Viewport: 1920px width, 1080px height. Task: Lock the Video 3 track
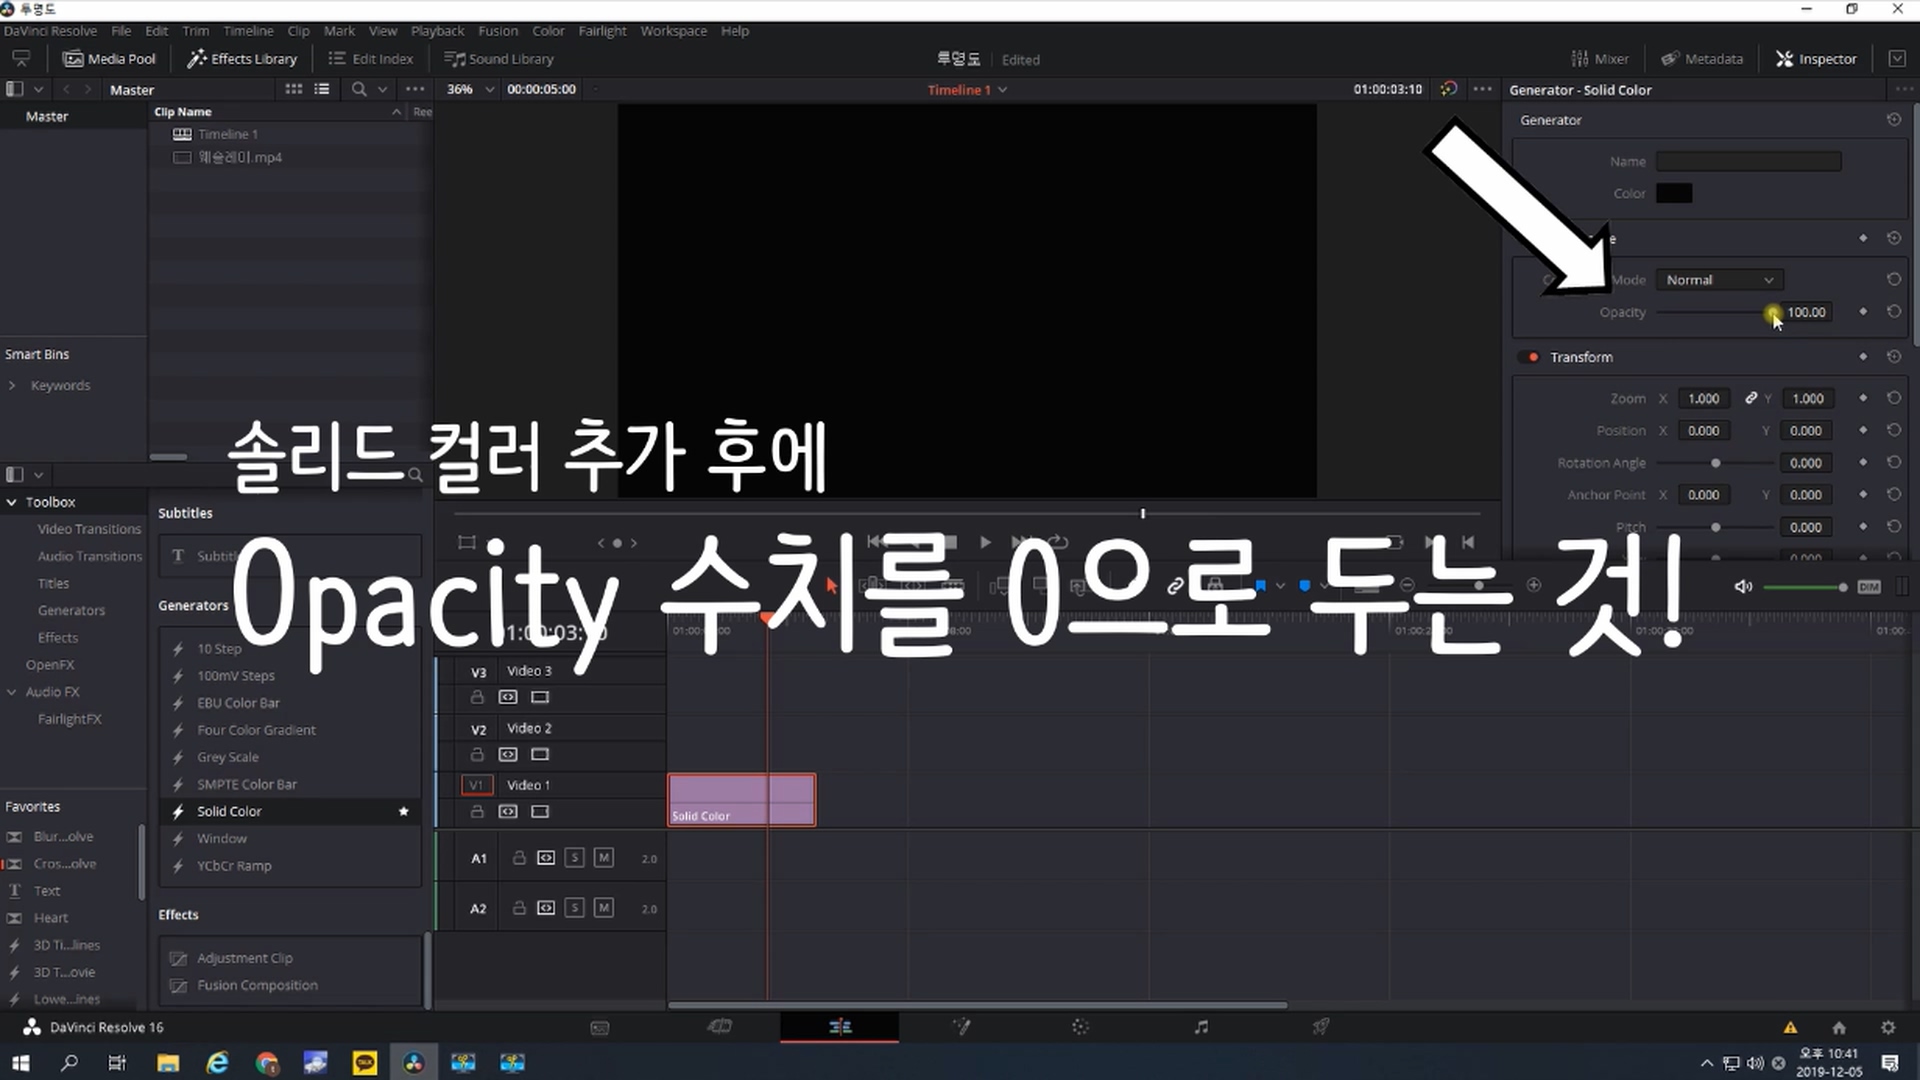pos(477,697)
